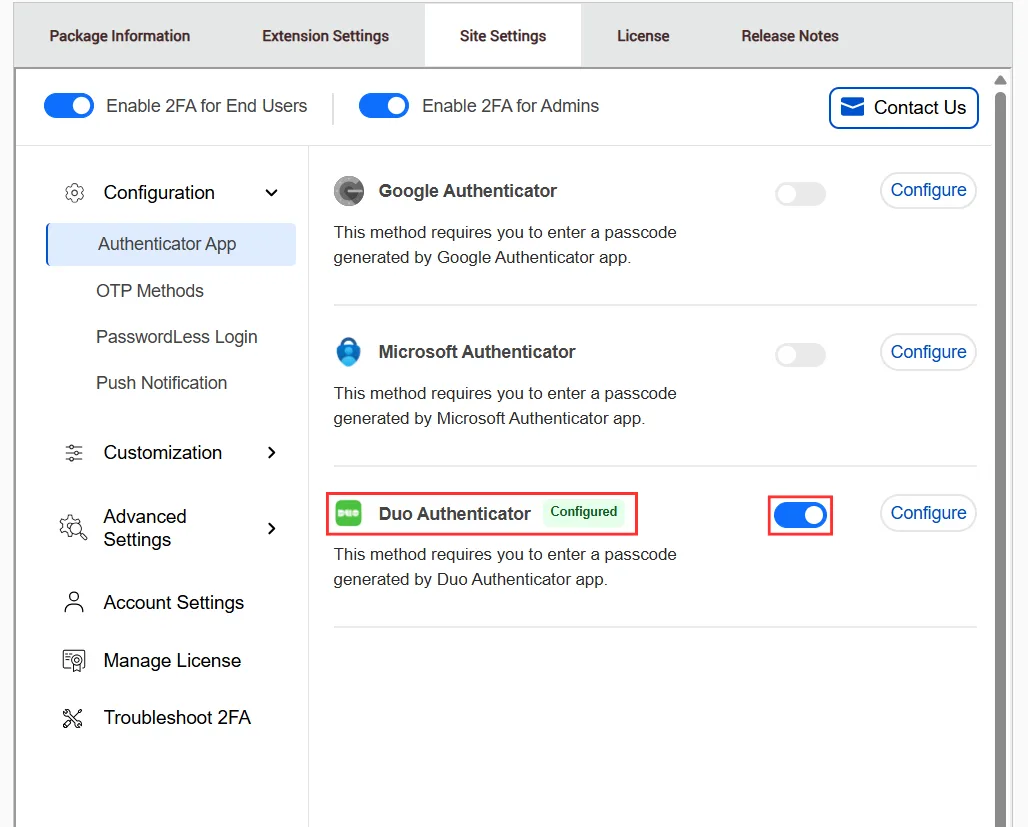The image size is (1028, 827).
Task: Click the Contact Us button
Action: [x=903, y=107]
